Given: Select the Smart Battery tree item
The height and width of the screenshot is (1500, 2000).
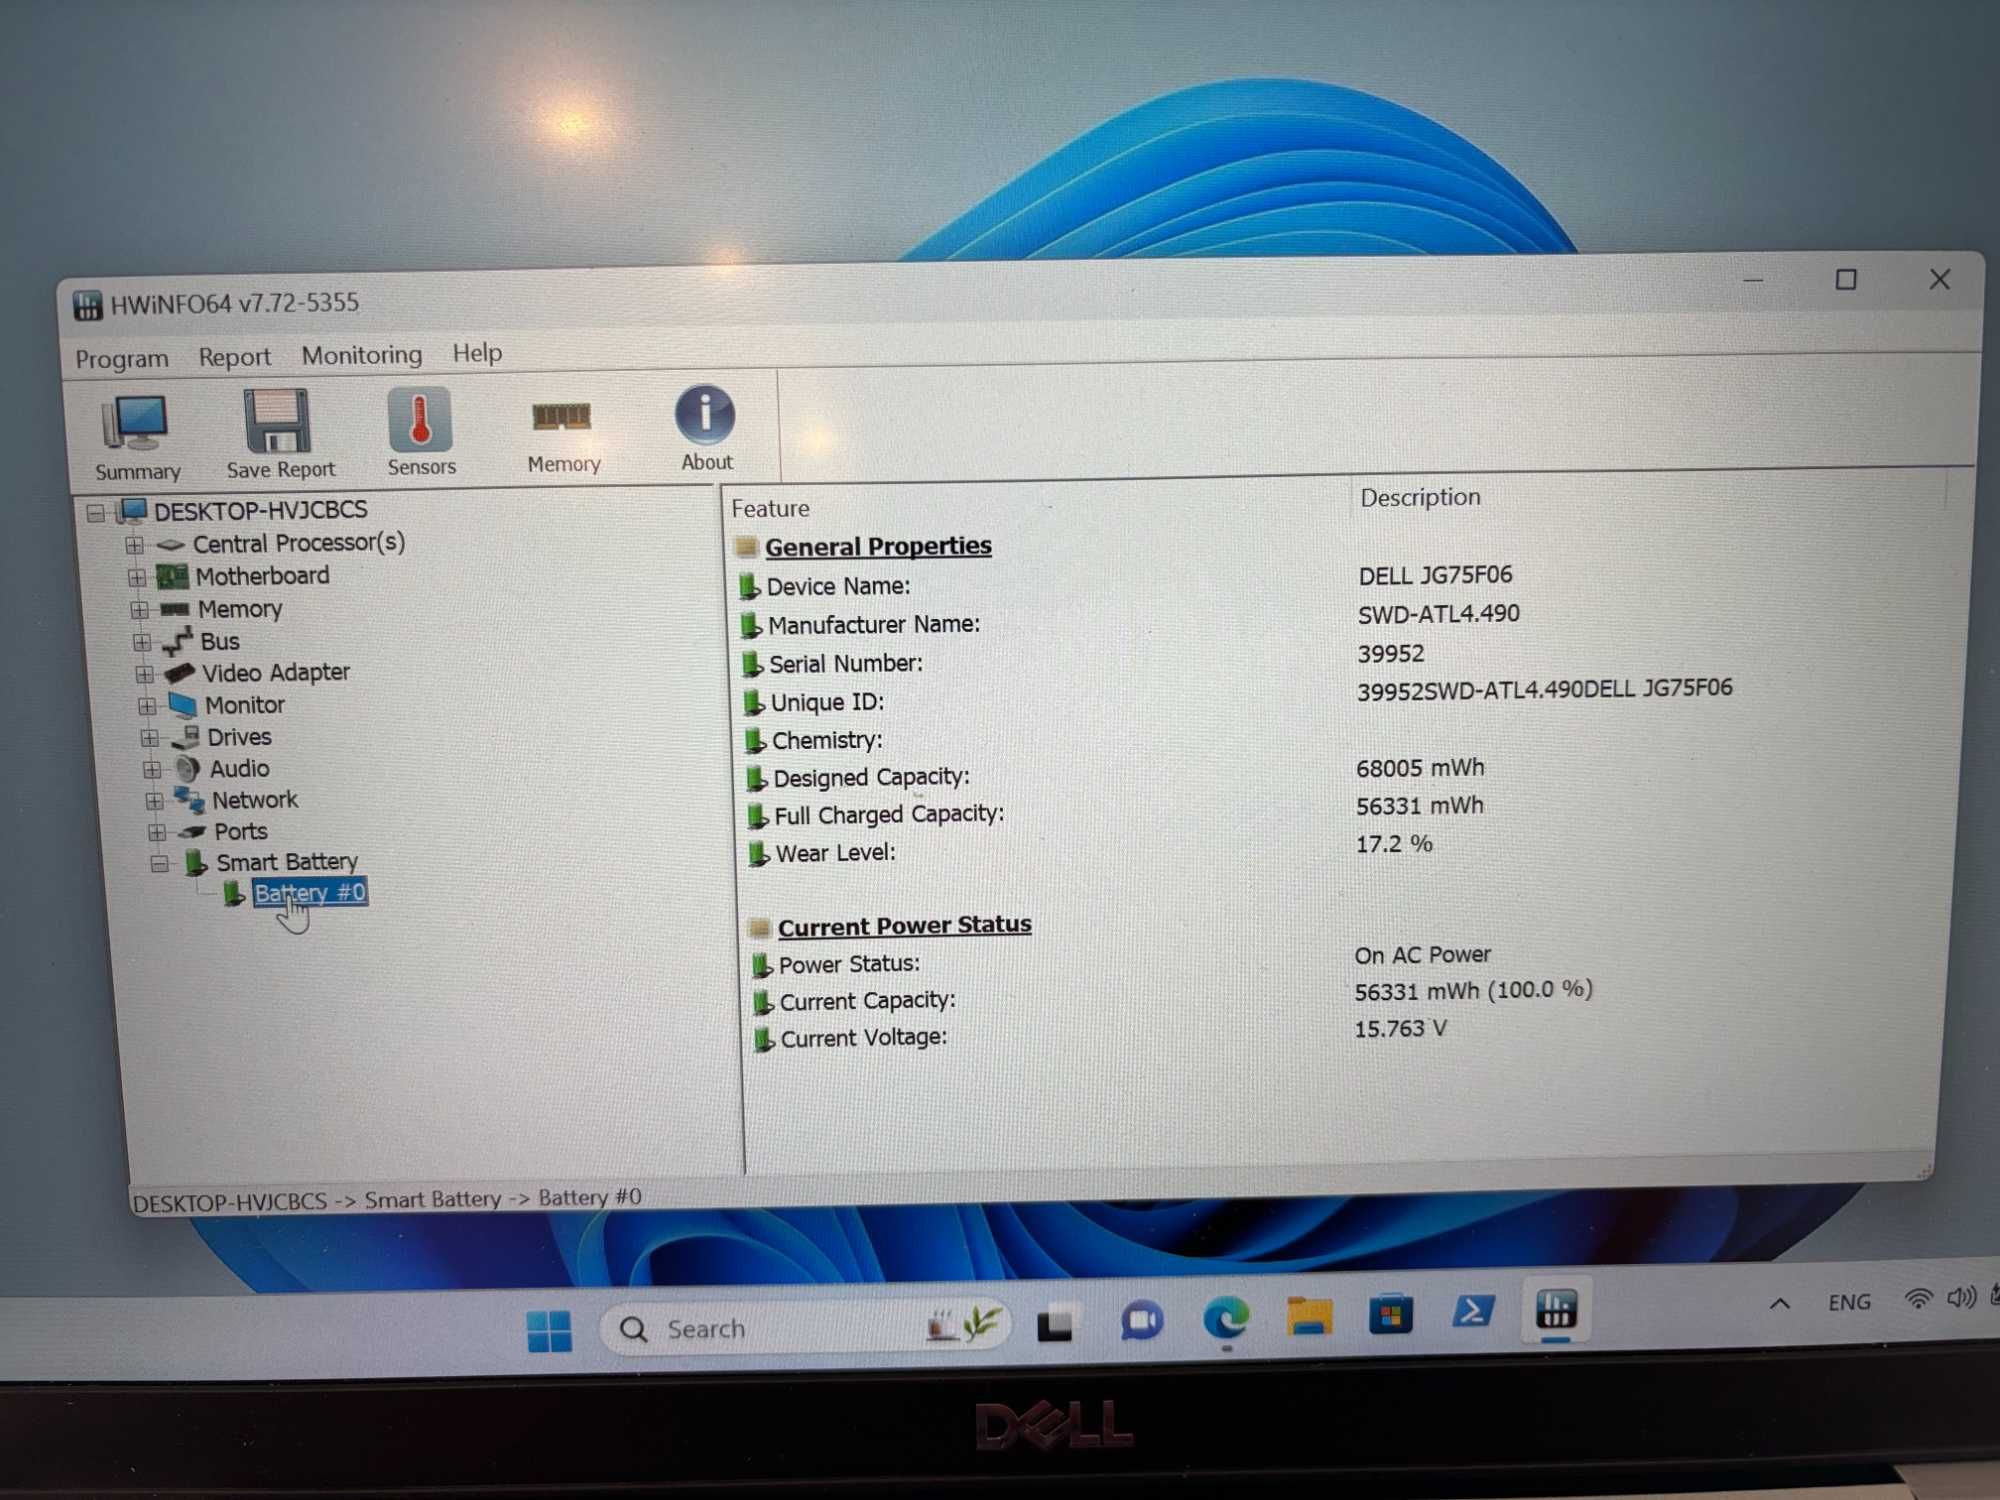Looking at the screenshot, I should 287,862.
